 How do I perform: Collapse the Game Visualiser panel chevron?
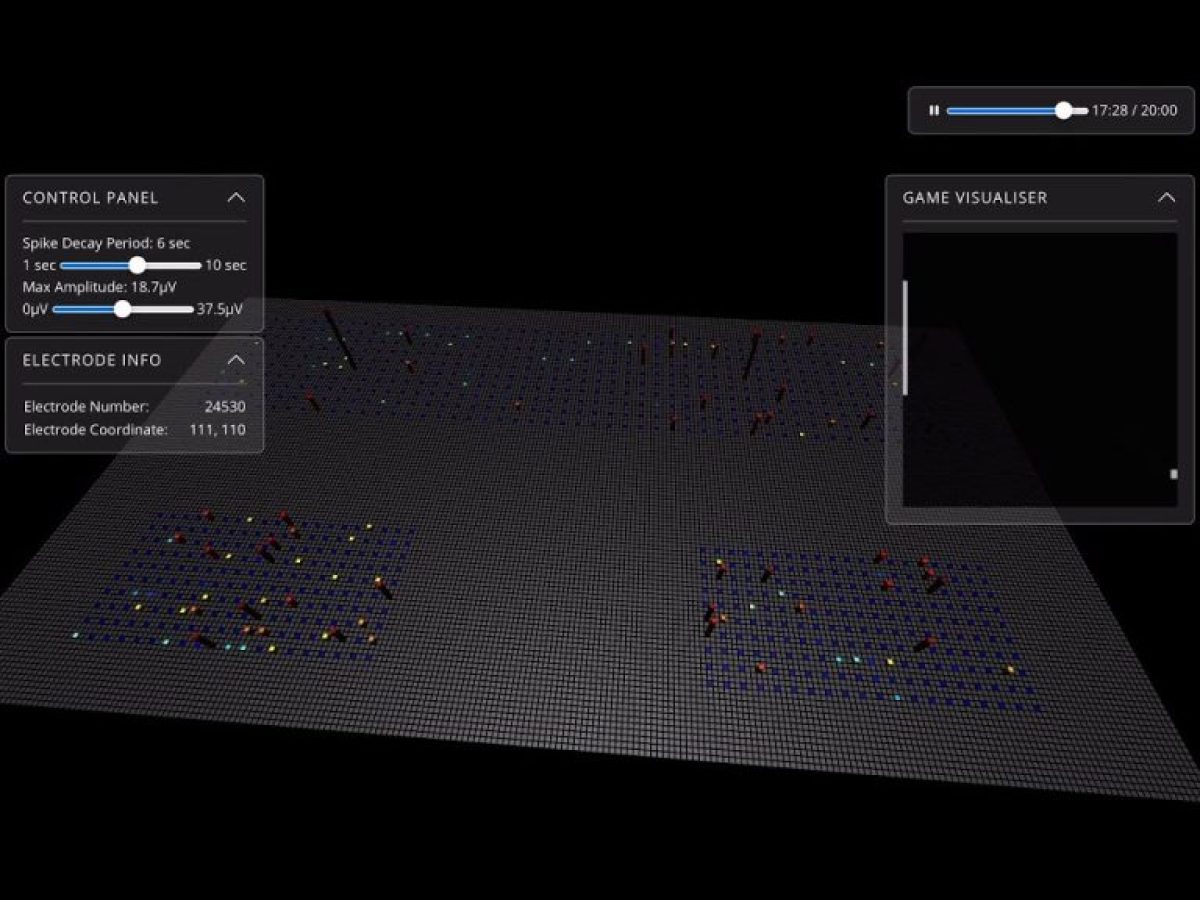(1166, 198)
